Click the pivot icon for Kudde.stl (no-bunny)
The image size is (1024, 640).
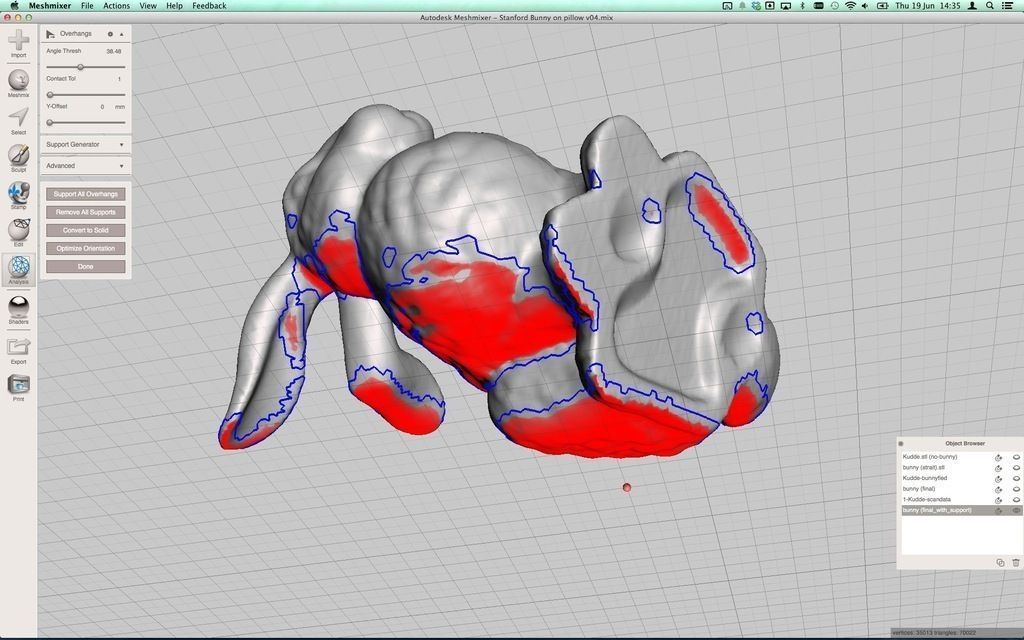999,457
